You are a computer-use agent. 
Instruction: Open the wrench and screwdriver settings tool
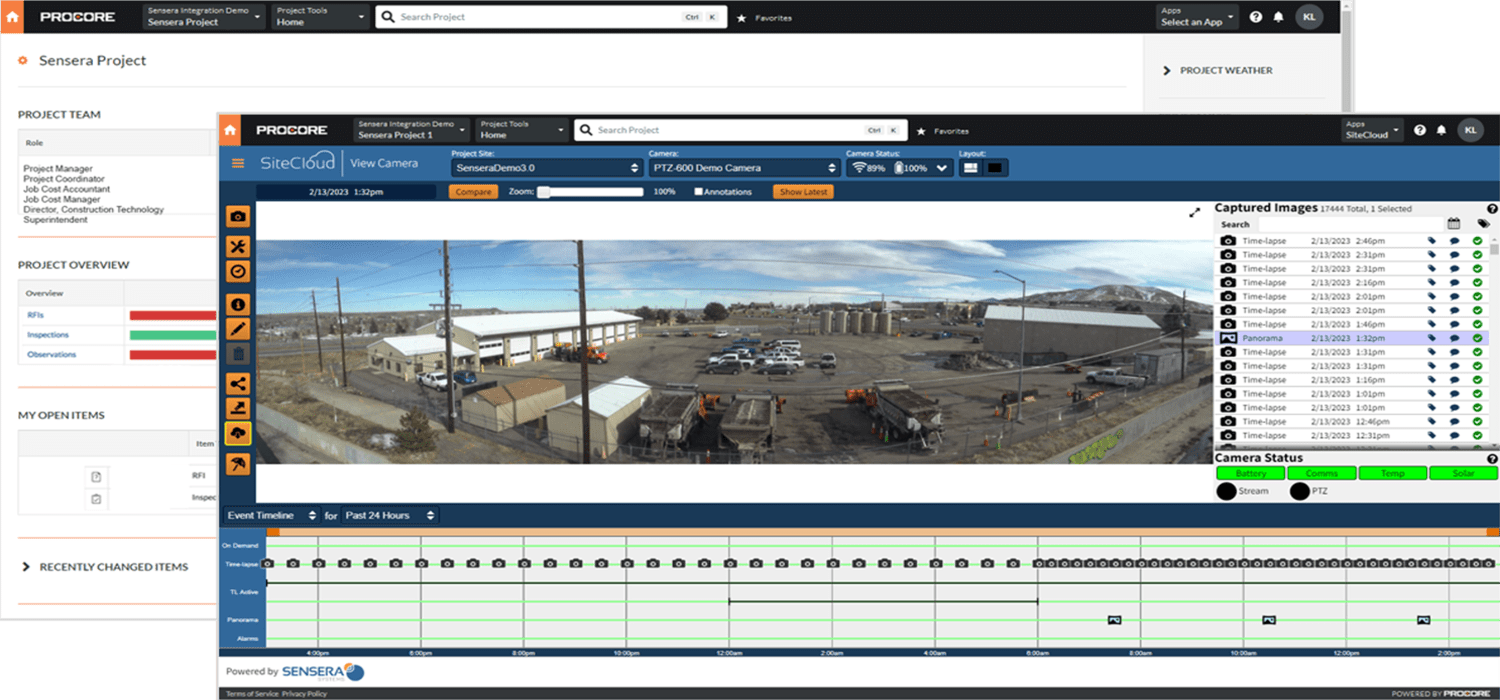[x=238, y=246]
